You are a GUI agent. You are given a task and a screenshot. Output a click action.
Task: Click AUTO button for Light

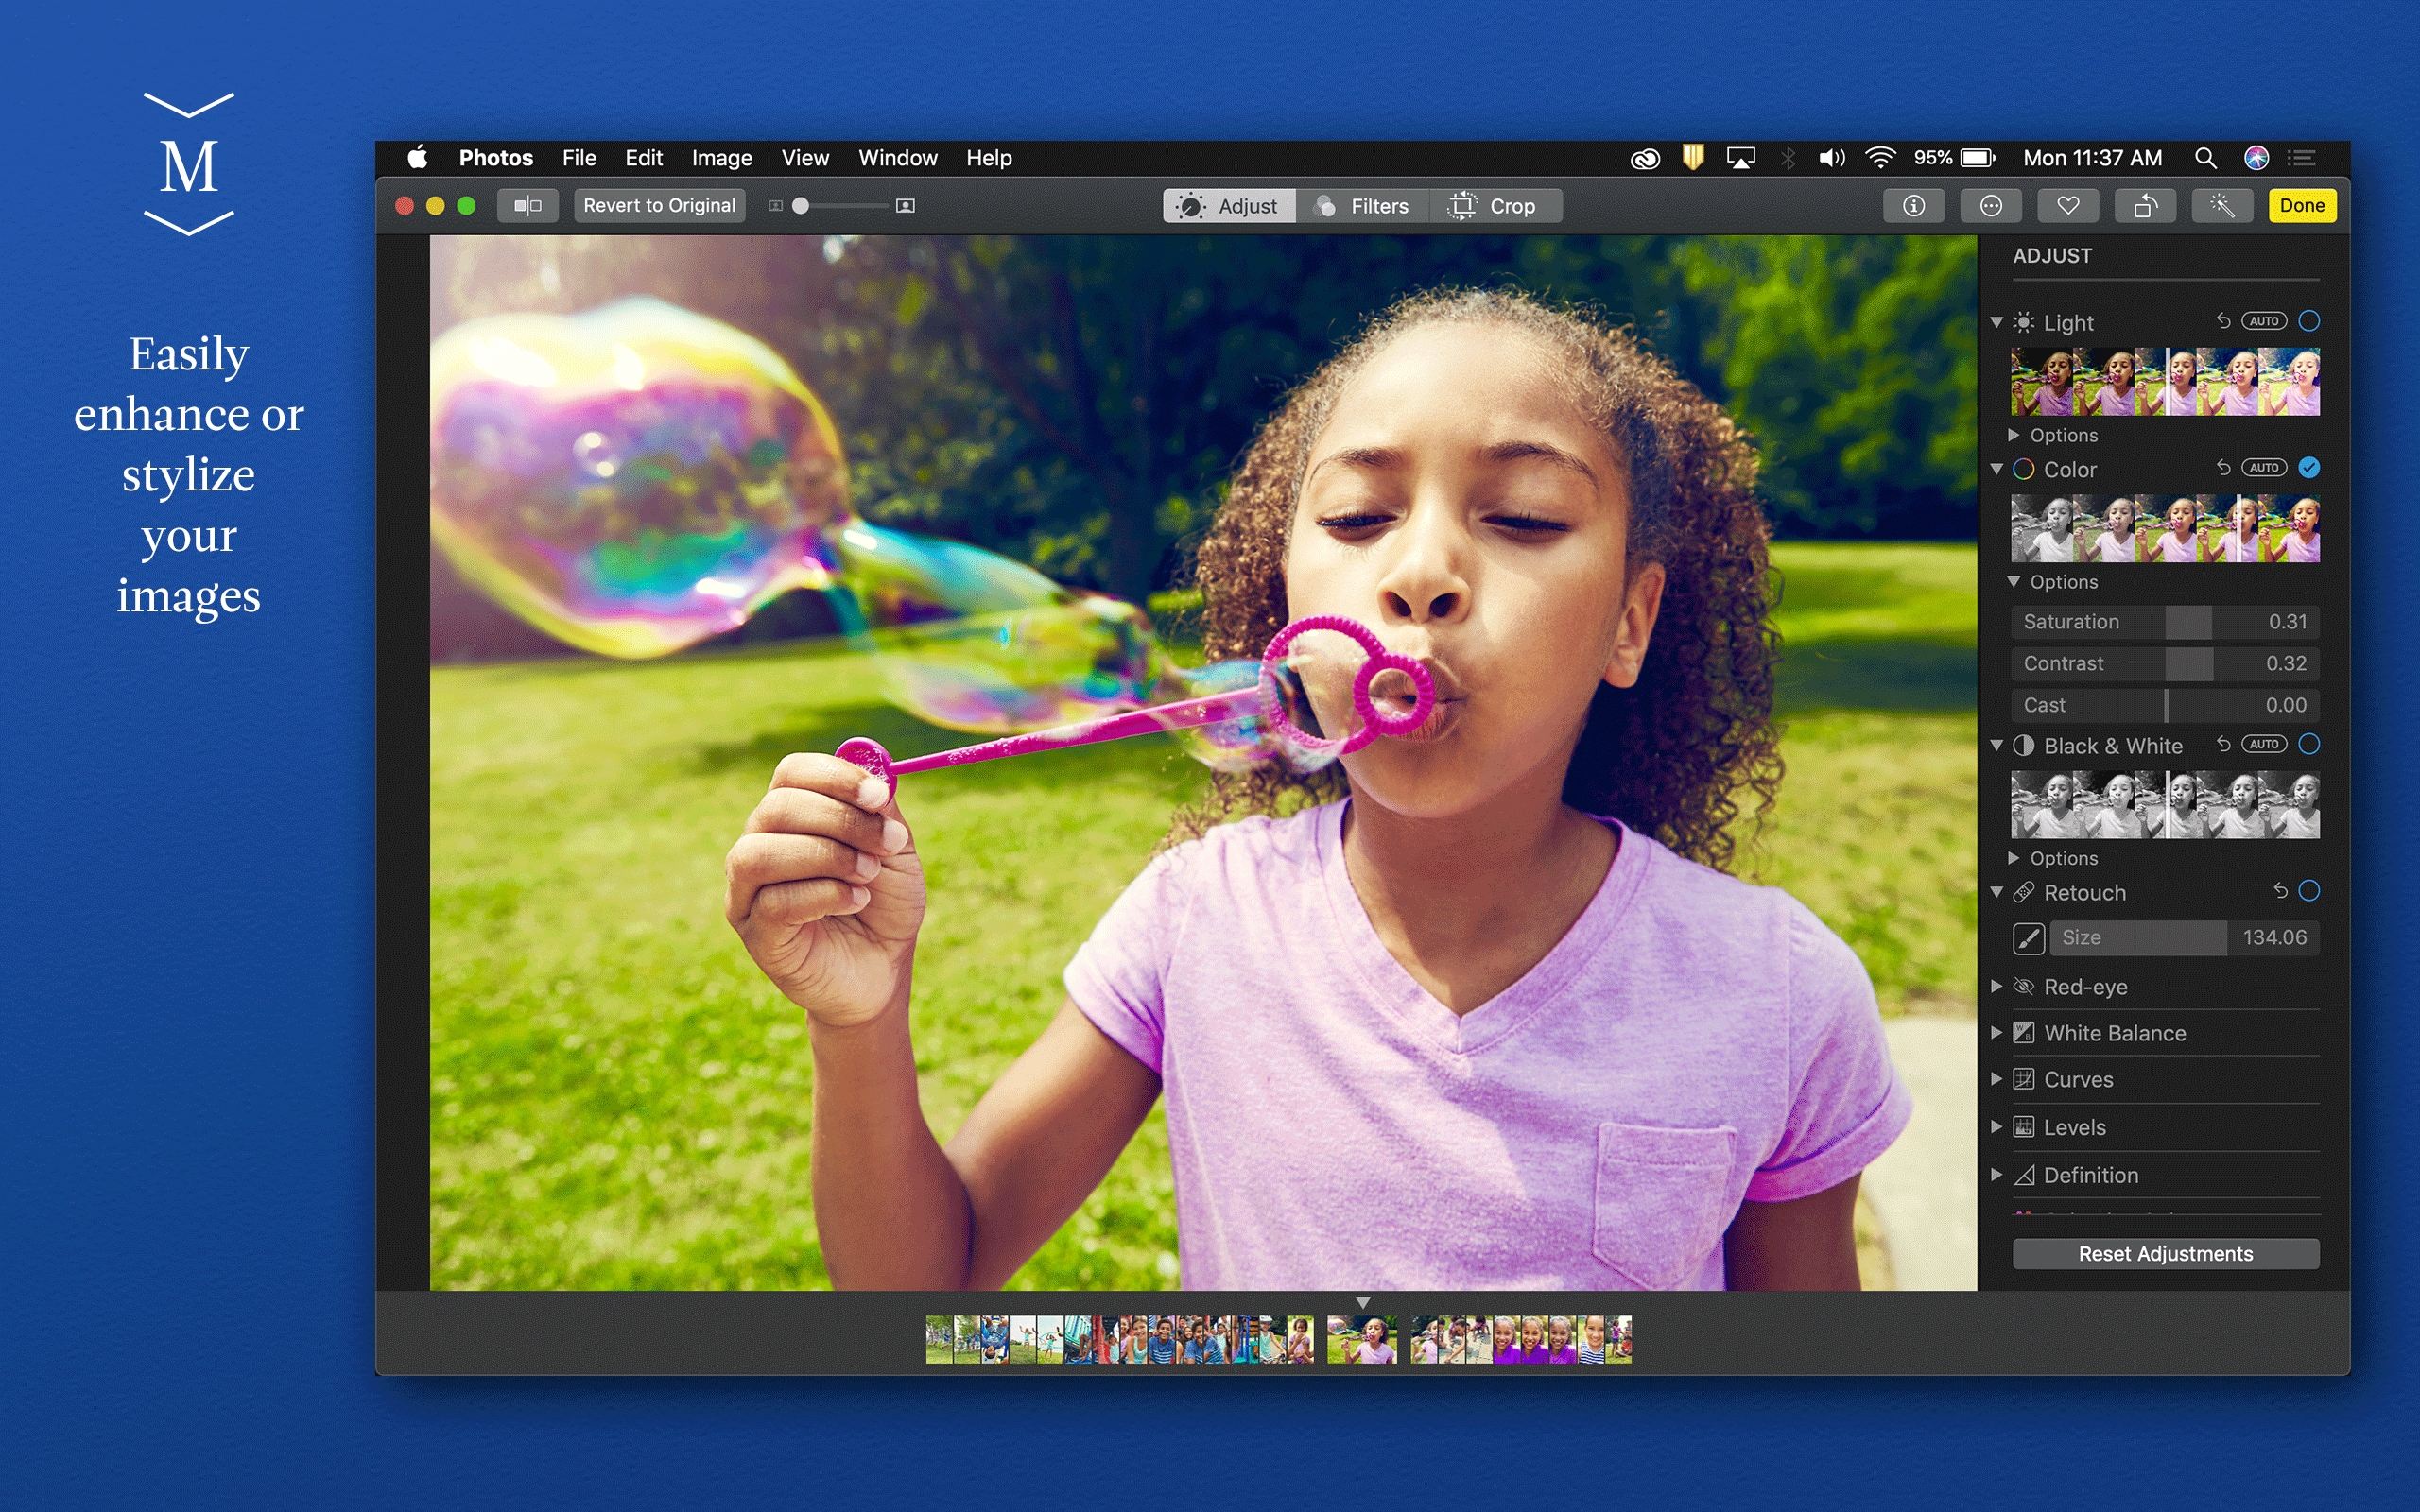(x=2264, y=321)
